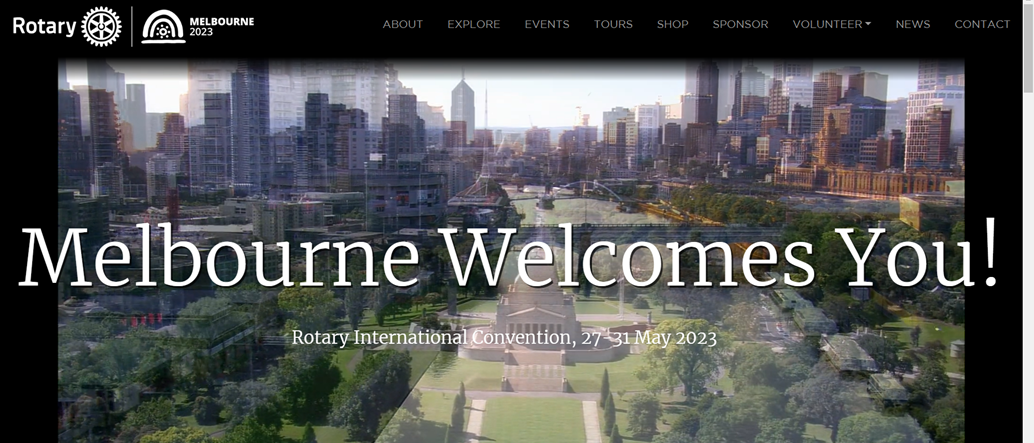Select TOURS in the navigation bar
This screenshot has height=443, width=1034.
(613, 24)
